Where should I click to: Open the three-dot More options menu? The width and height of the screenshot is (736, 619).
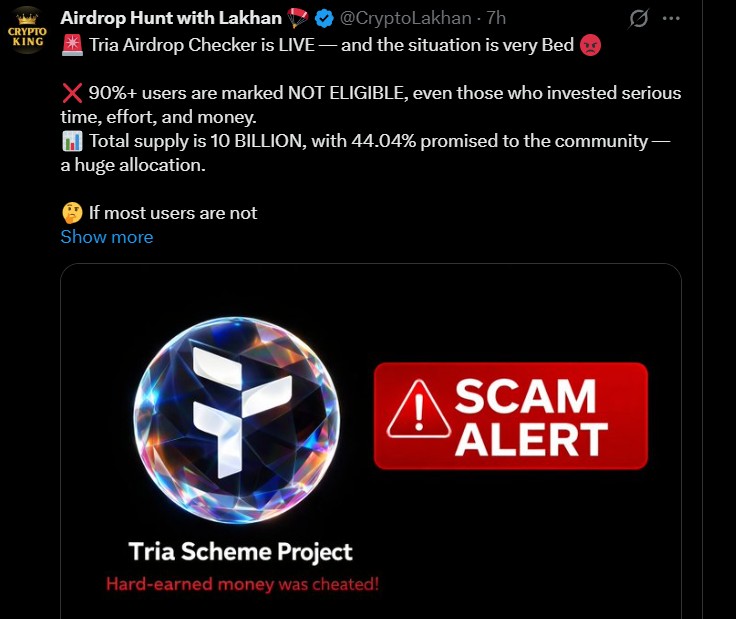point(672,18)
